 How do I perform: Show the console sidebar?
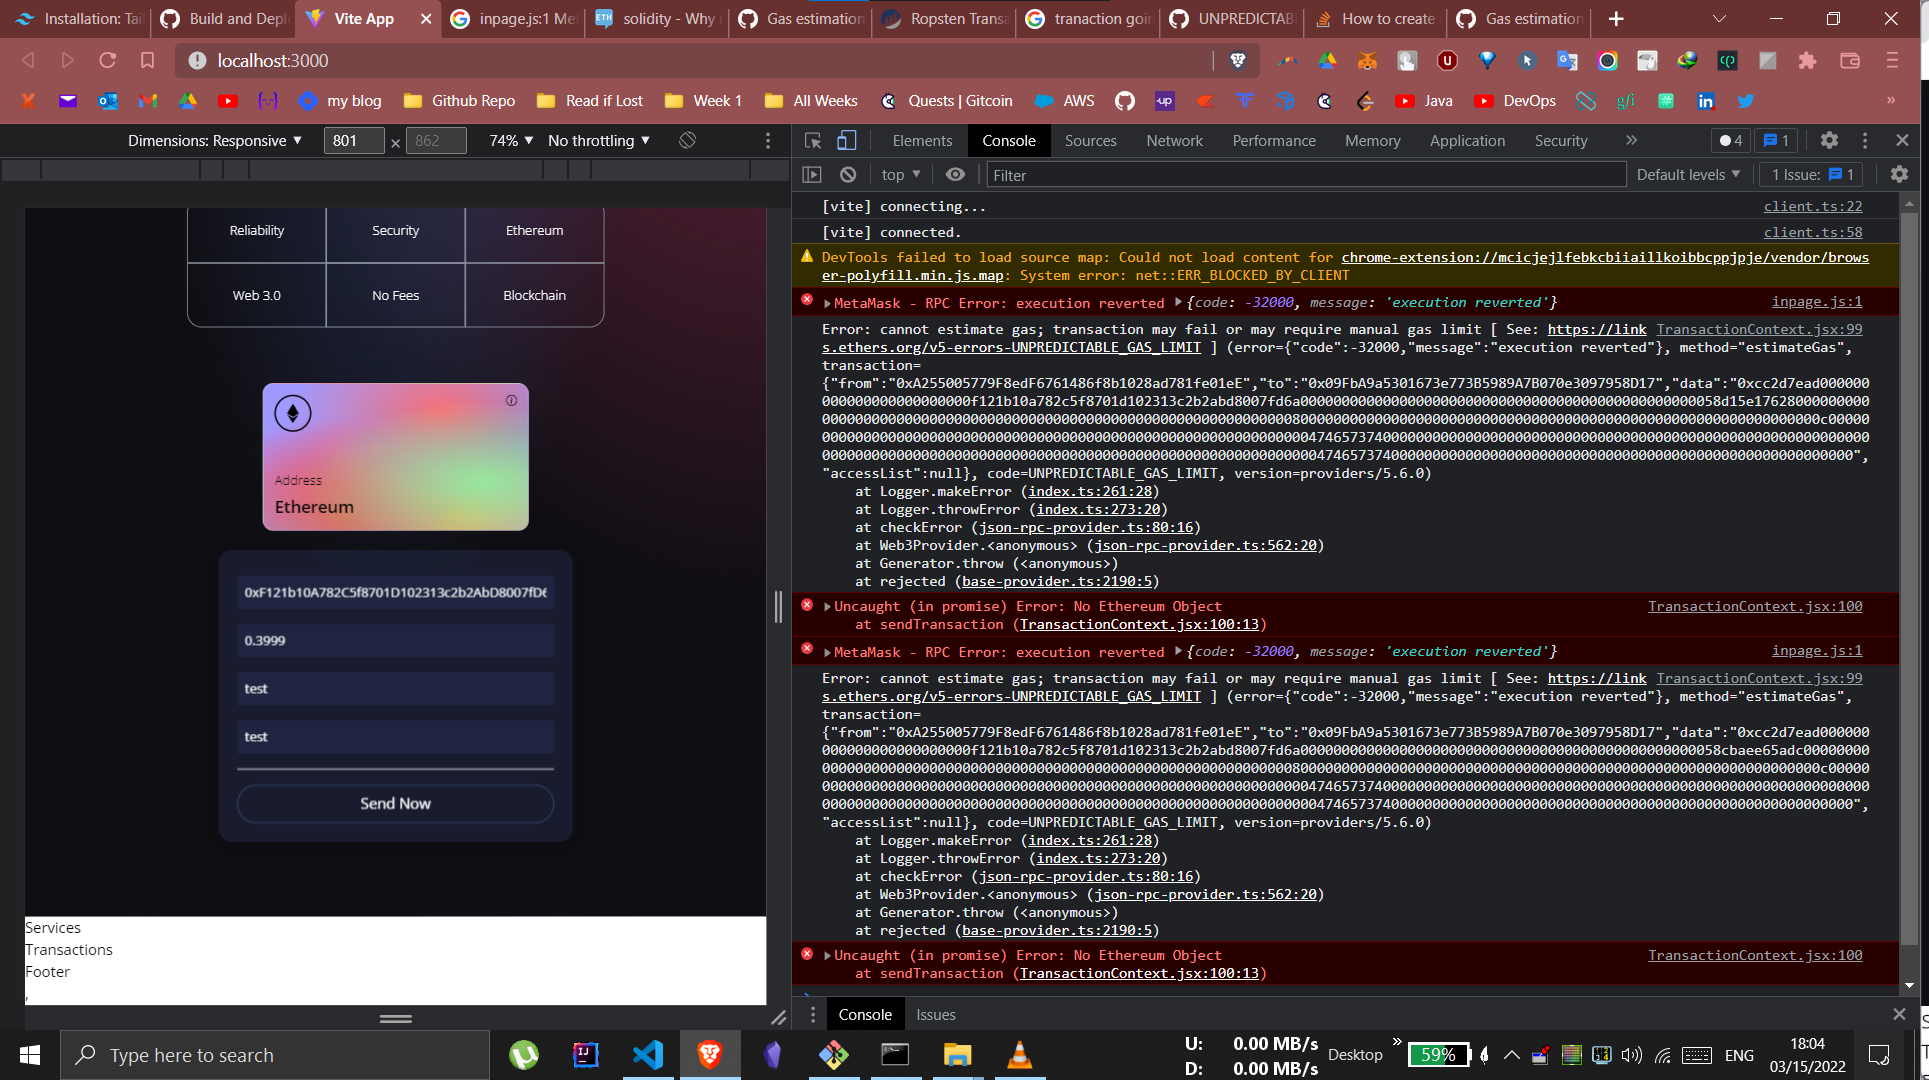click(x=812, y=174)
